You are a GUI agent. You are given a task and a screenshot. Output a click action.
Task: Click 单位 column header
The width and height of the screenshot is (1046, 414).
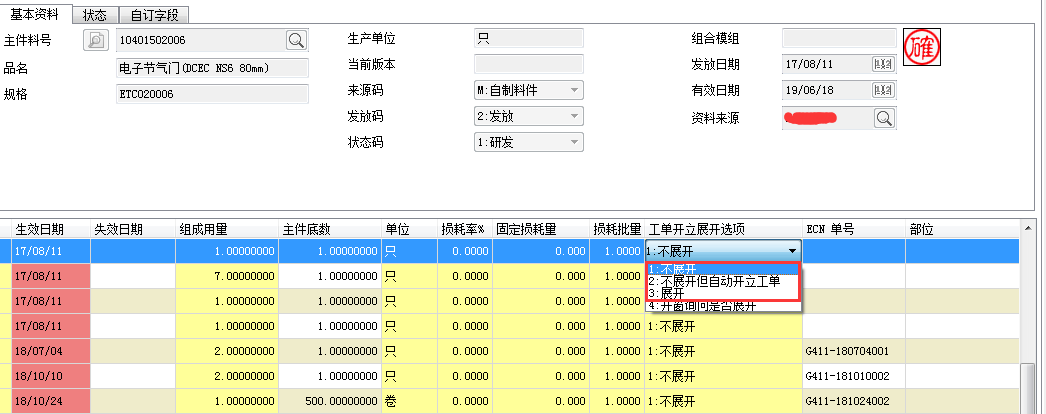point(409,229)
